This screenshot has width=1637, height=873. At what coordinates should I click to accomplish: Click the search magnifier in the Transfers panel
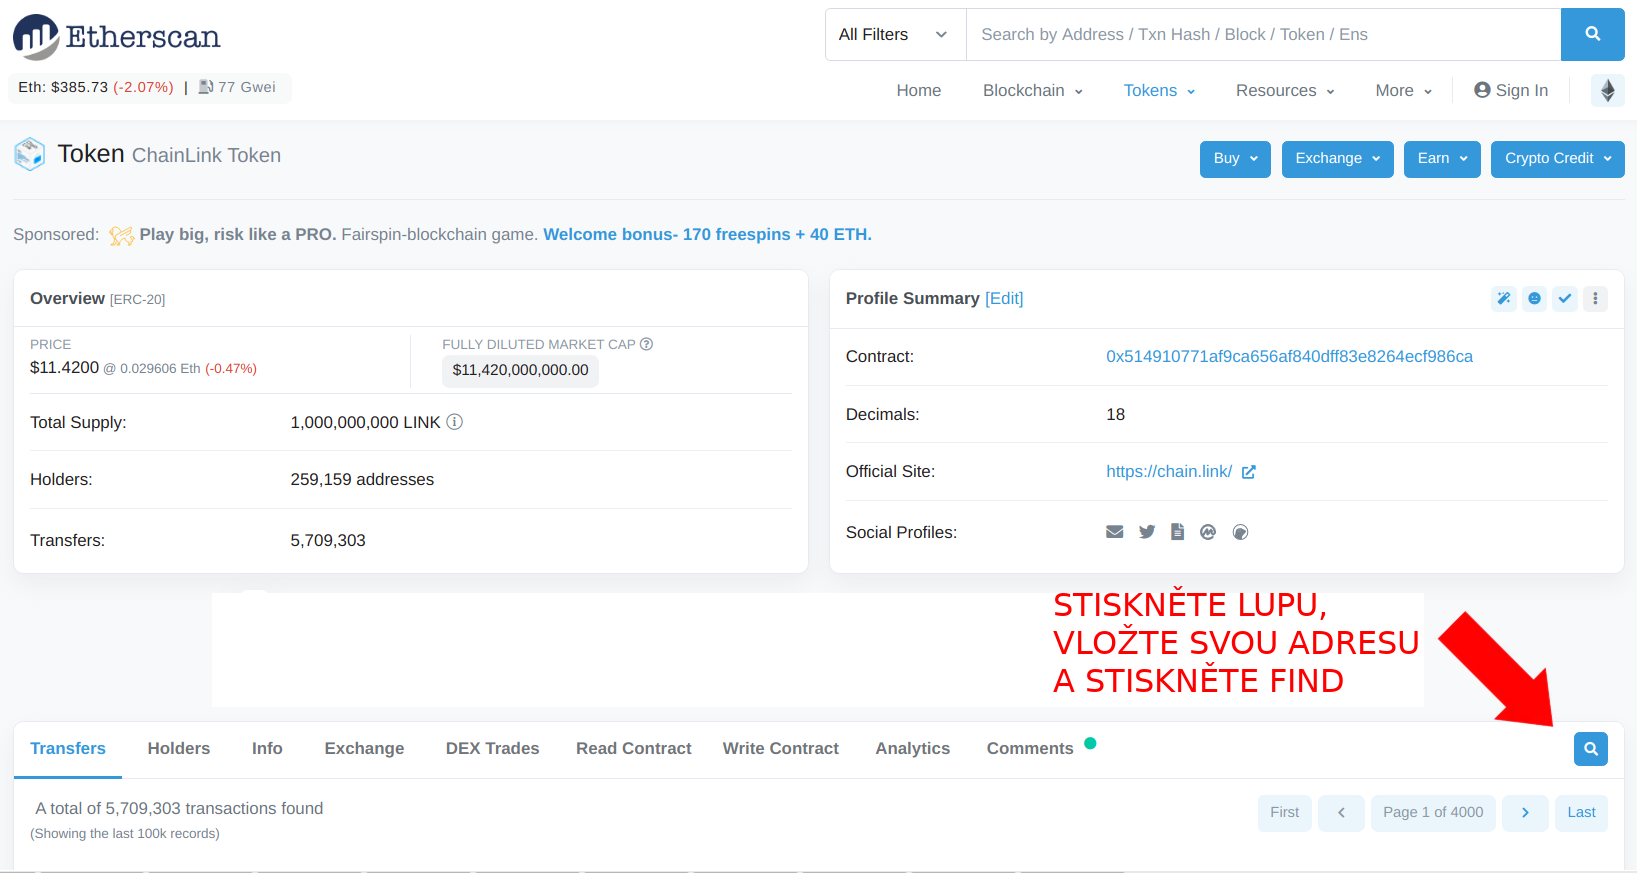click(x=1591, y=749)
